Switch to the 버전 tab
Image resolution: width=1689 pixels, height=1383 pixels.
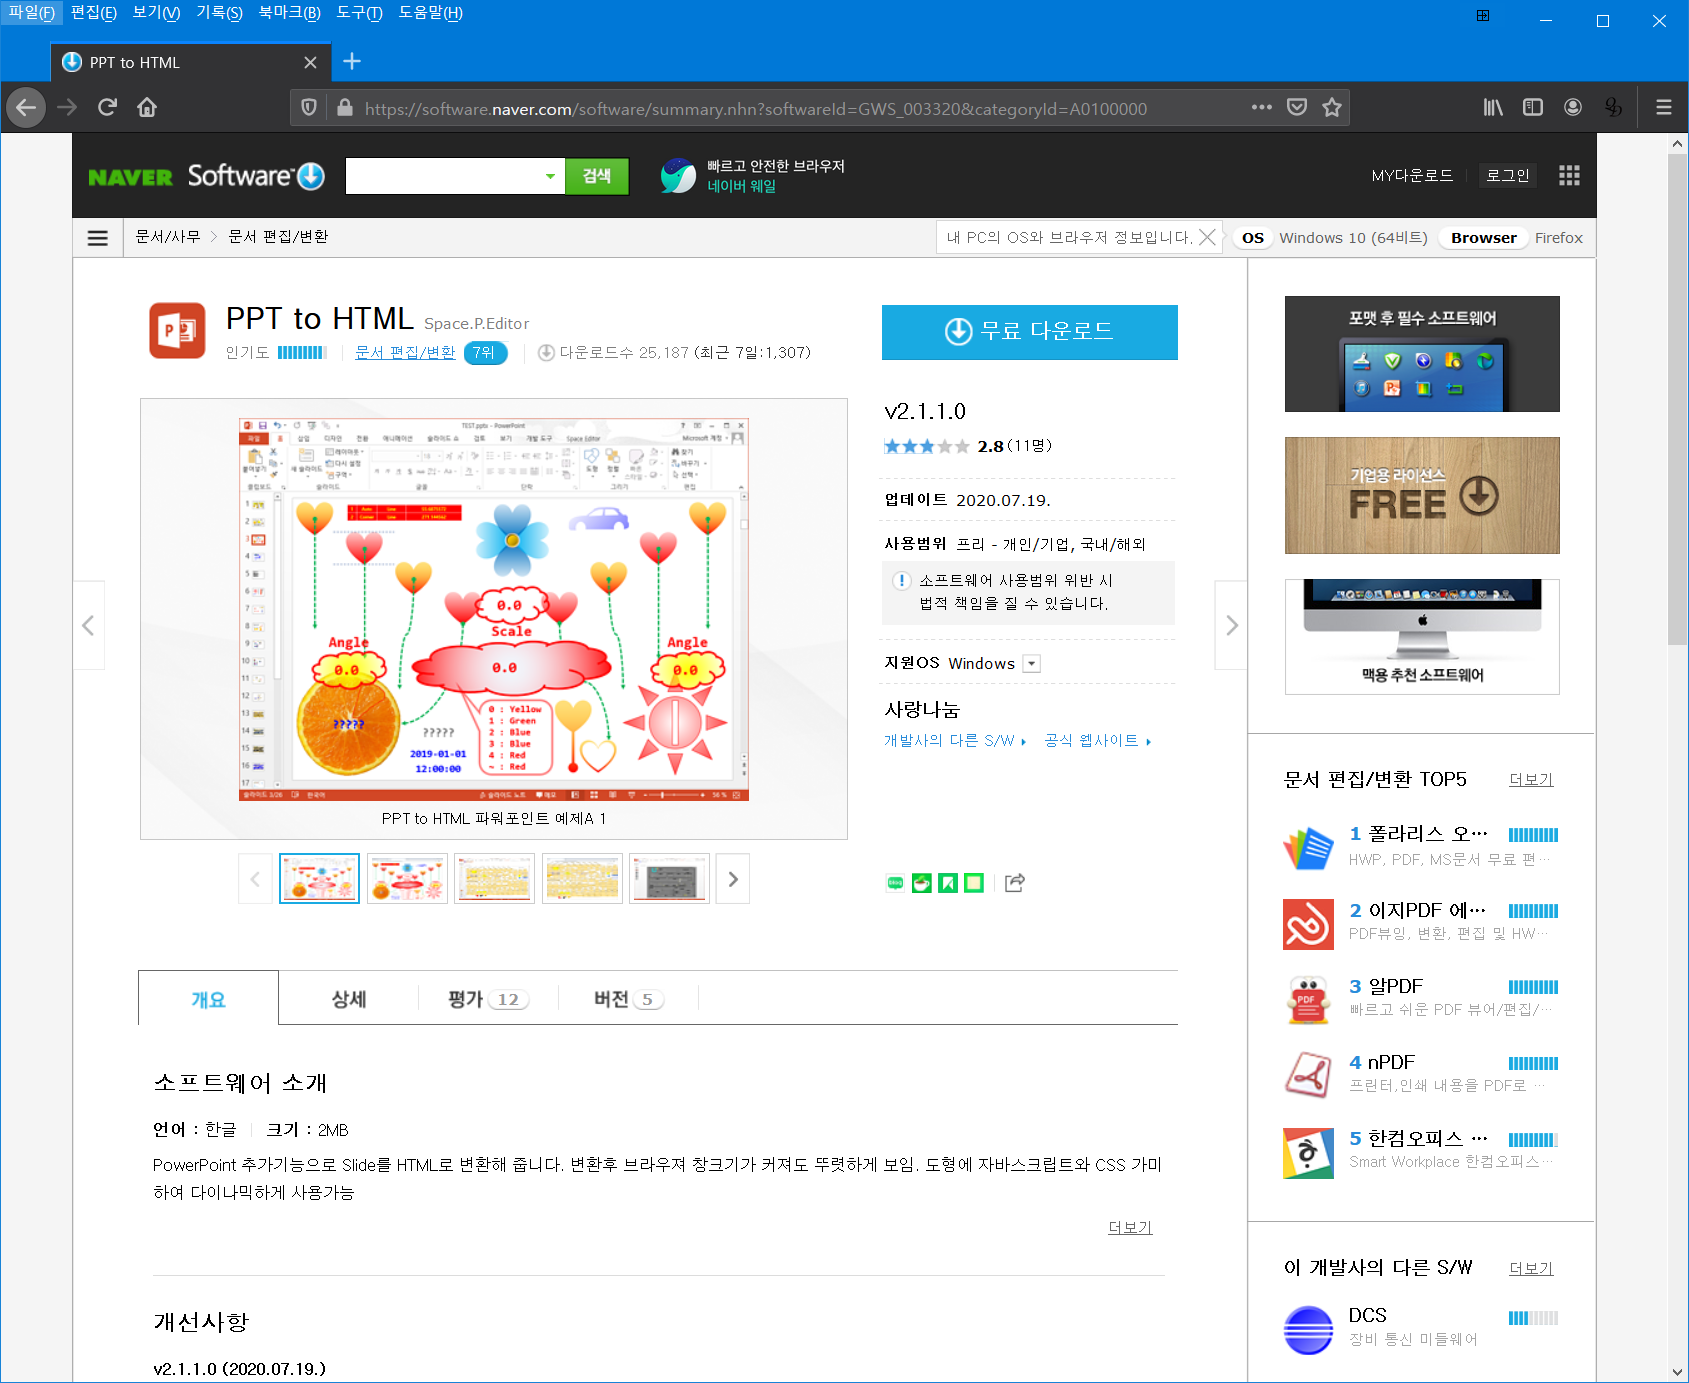[628, 999]
